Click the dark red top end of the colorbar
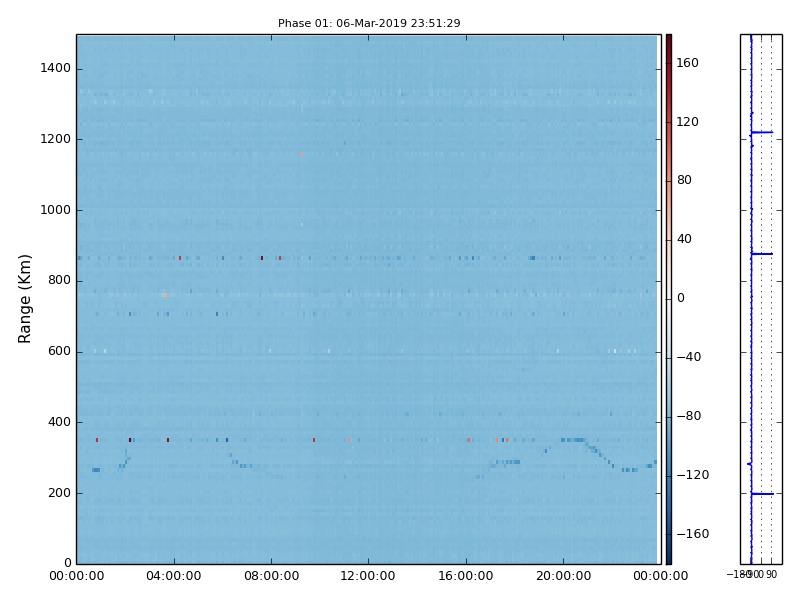 tap(669, 39)
